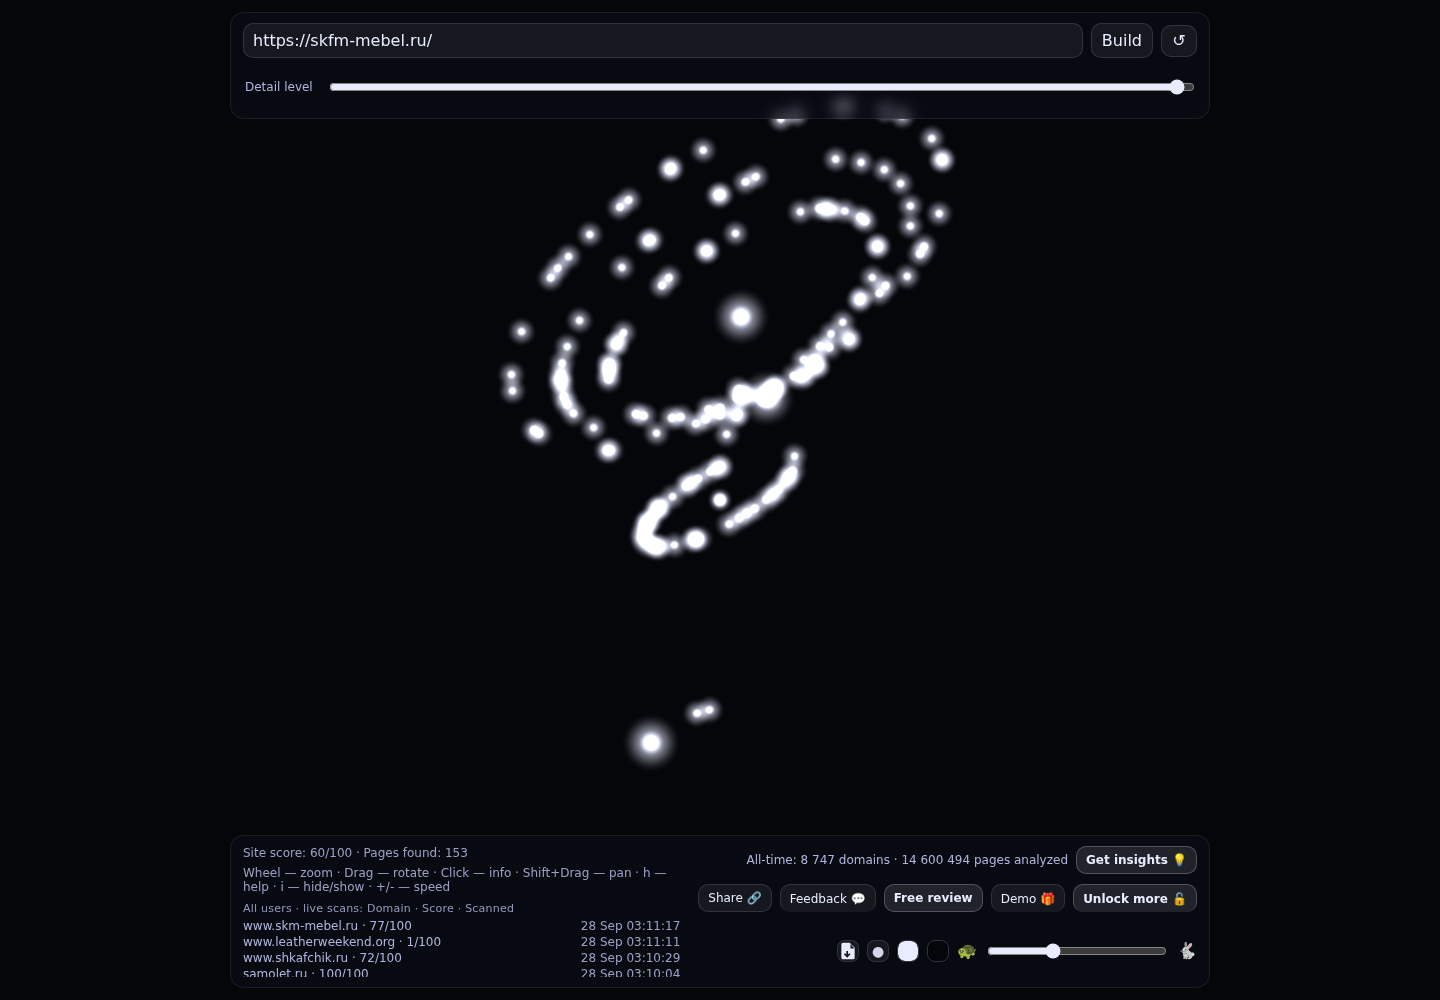Click the Build button
This screenshot has width=1440, height=1000.
click(x=1121, y=40)
